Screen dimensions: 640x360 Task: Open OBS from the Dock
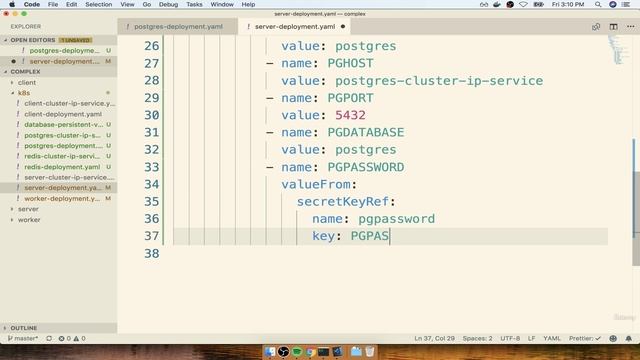pos(283,351)
